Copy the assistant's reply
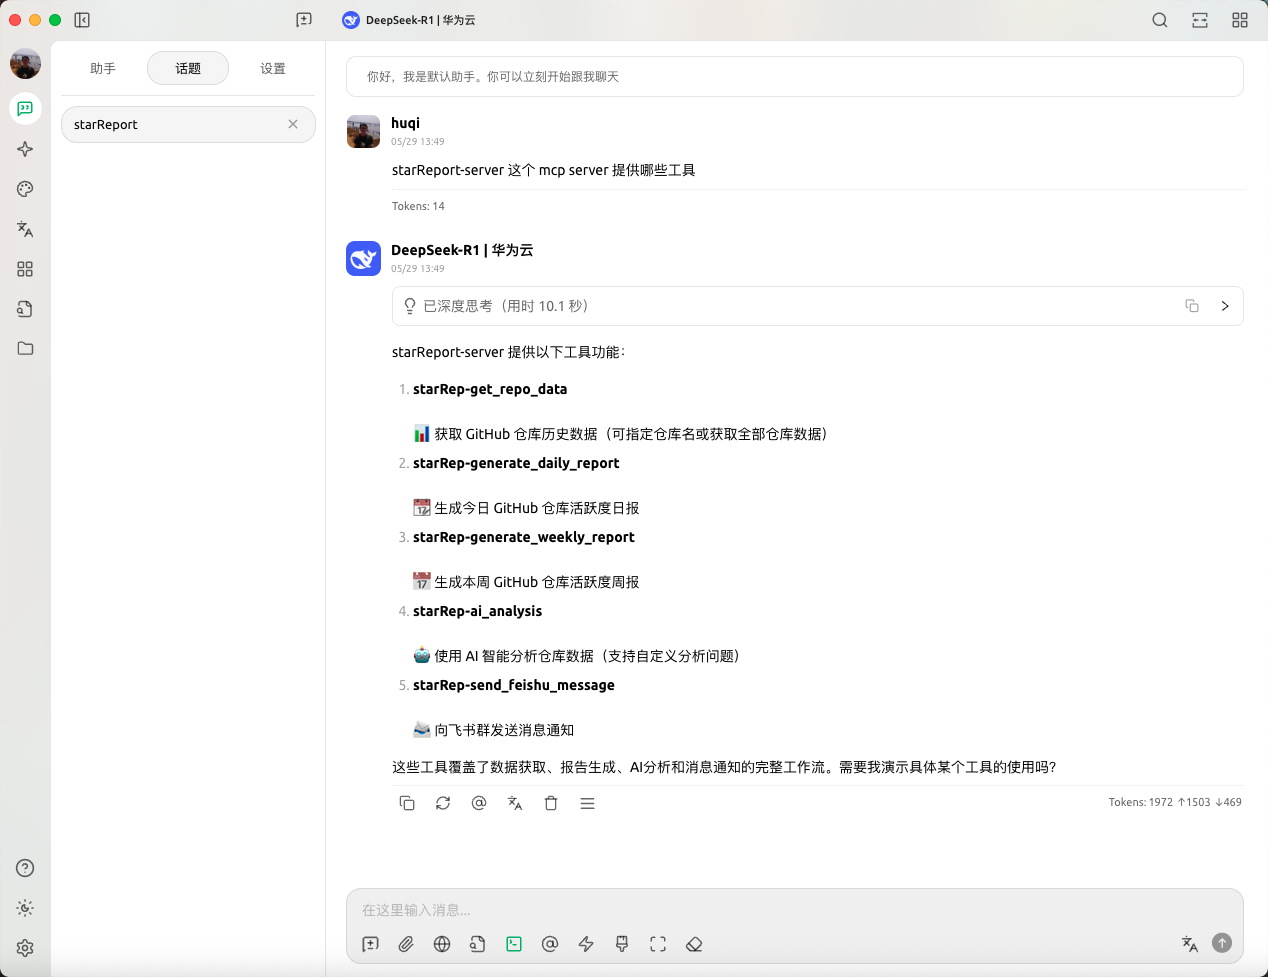The width and height of the screenshot is (1268, 977). [407, 803]
